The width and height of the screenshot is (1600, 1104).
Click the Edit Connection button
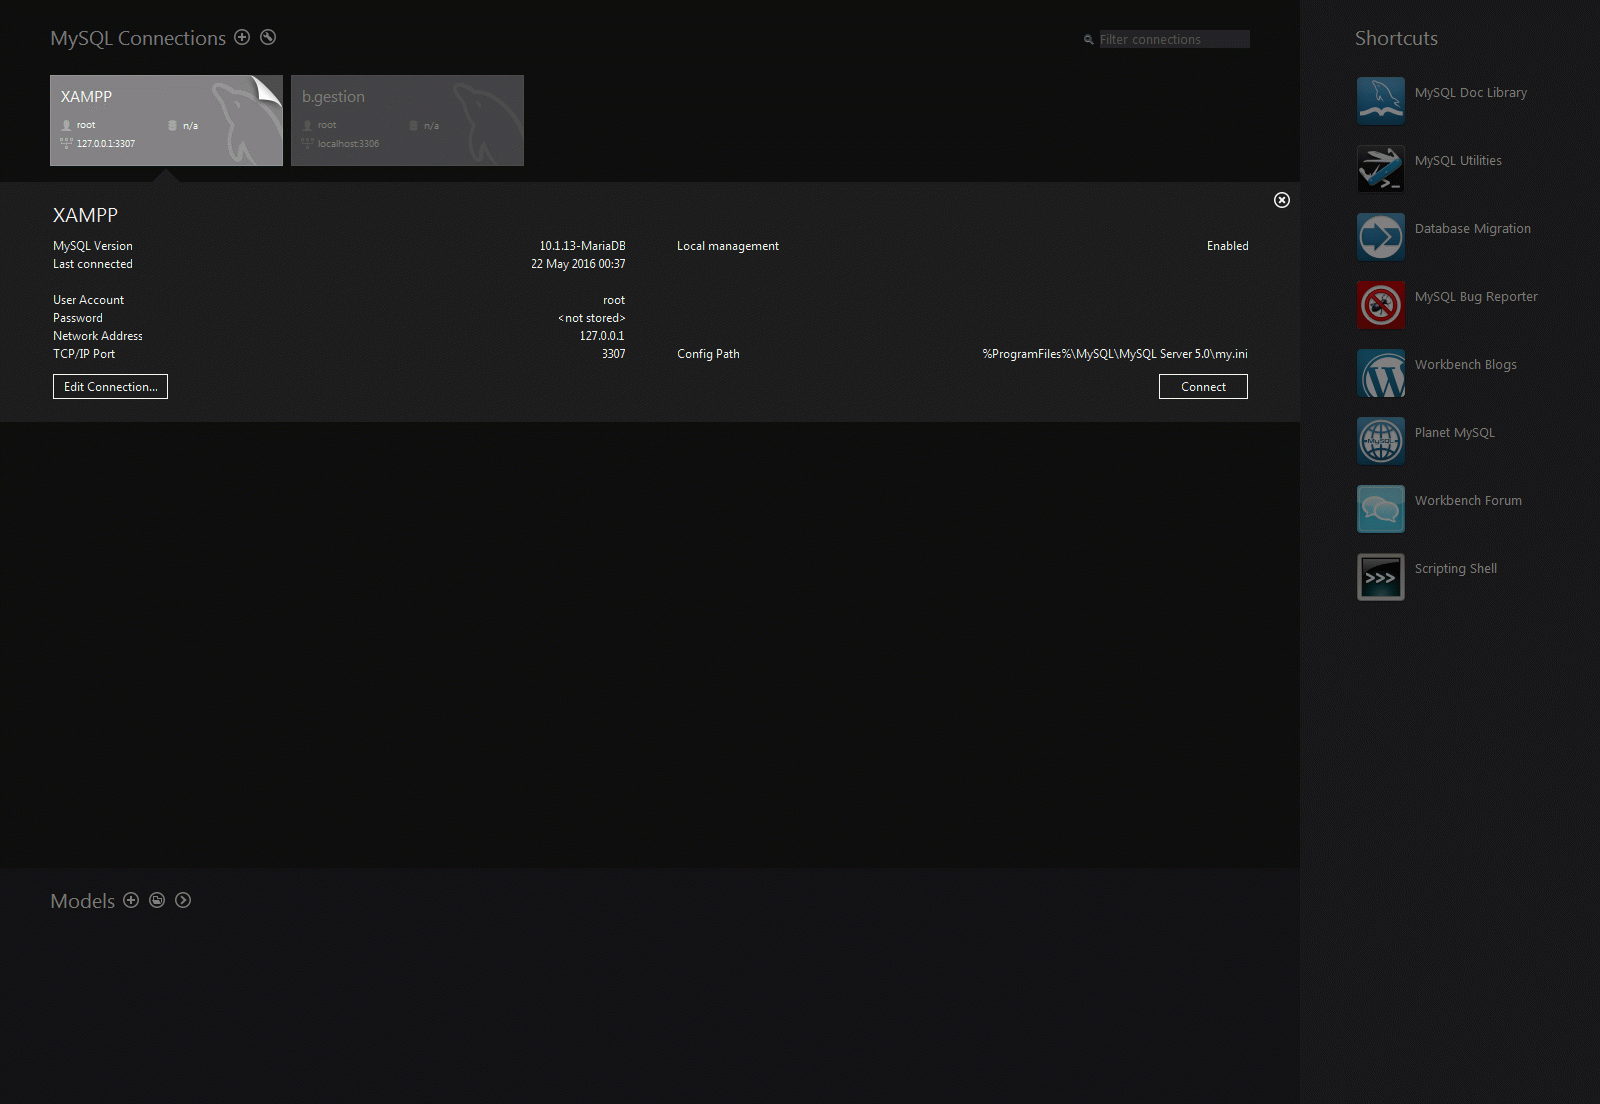110,387
